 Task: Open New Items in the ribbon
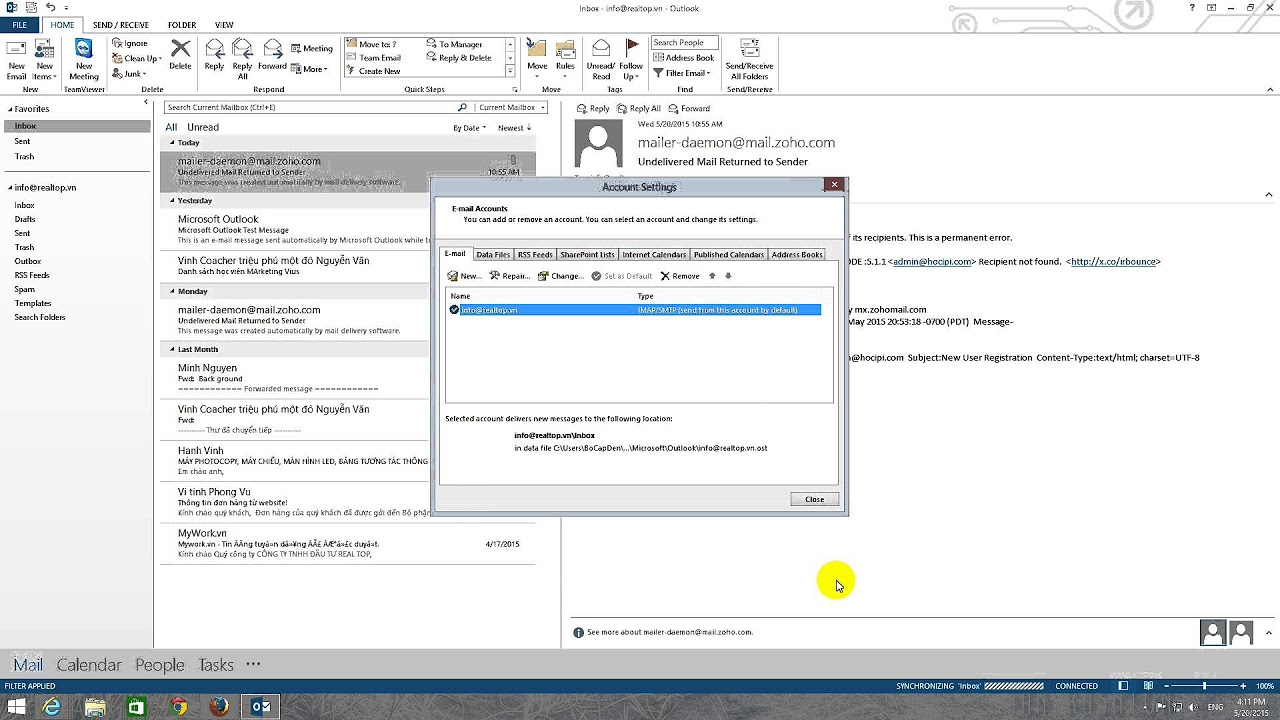point(44,59)
